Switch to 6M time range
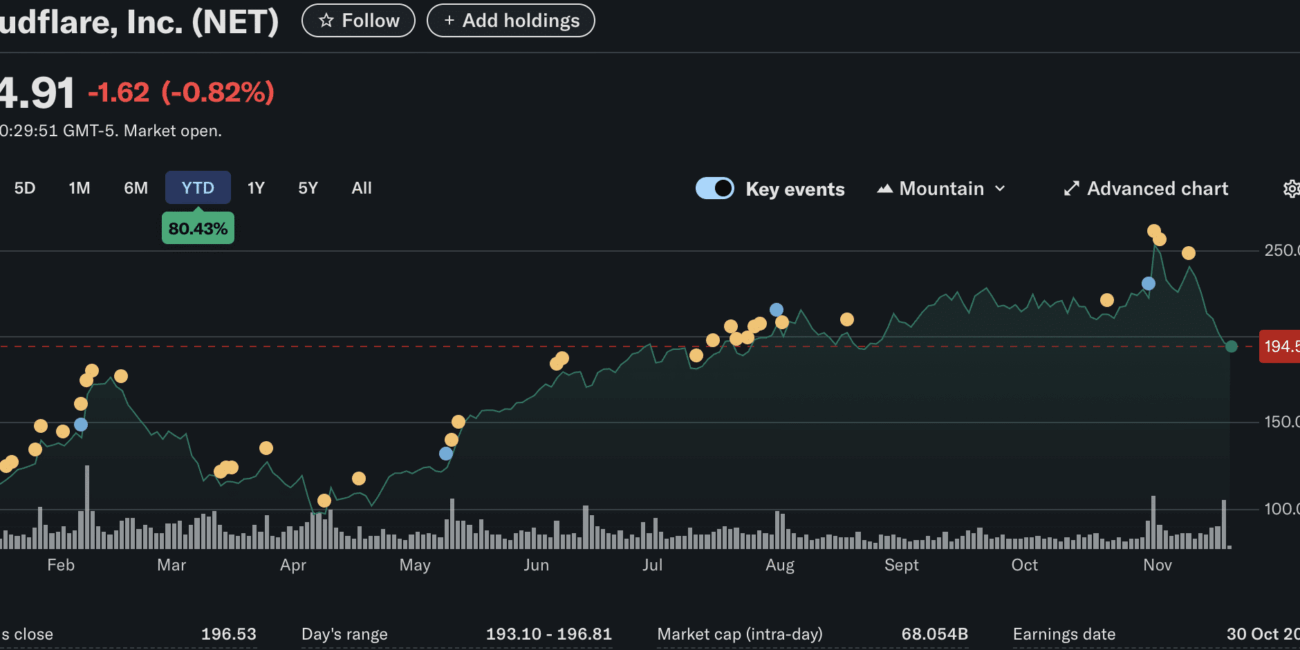1300x650 pixels. point(136,188)
